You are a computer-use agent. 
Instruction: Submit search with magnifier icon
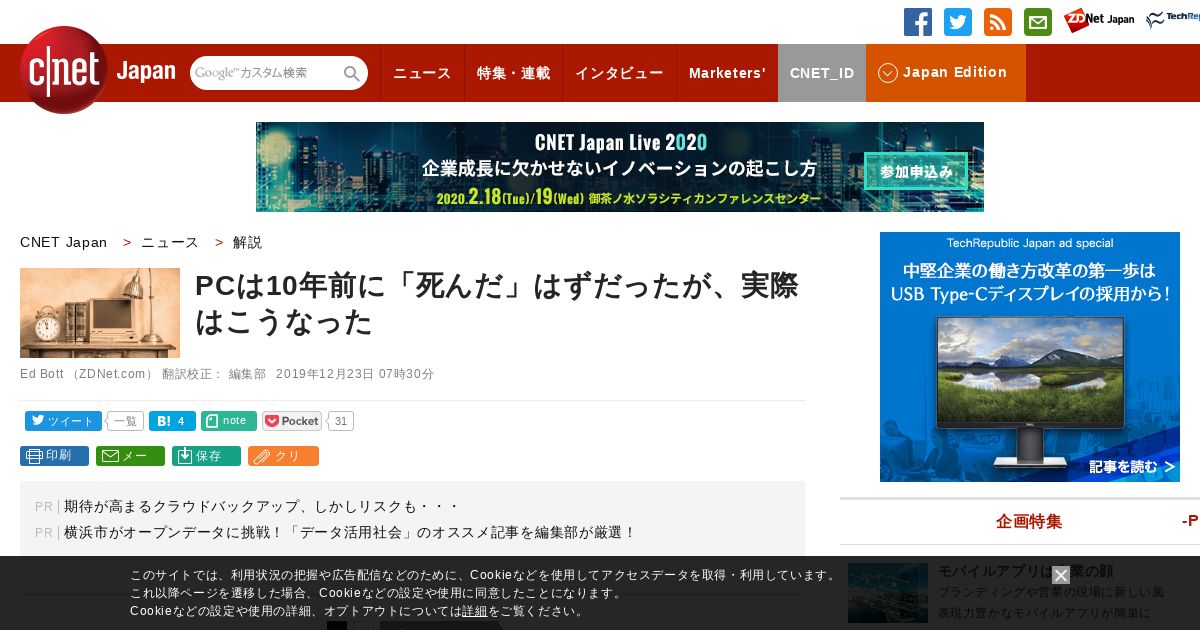352,73
